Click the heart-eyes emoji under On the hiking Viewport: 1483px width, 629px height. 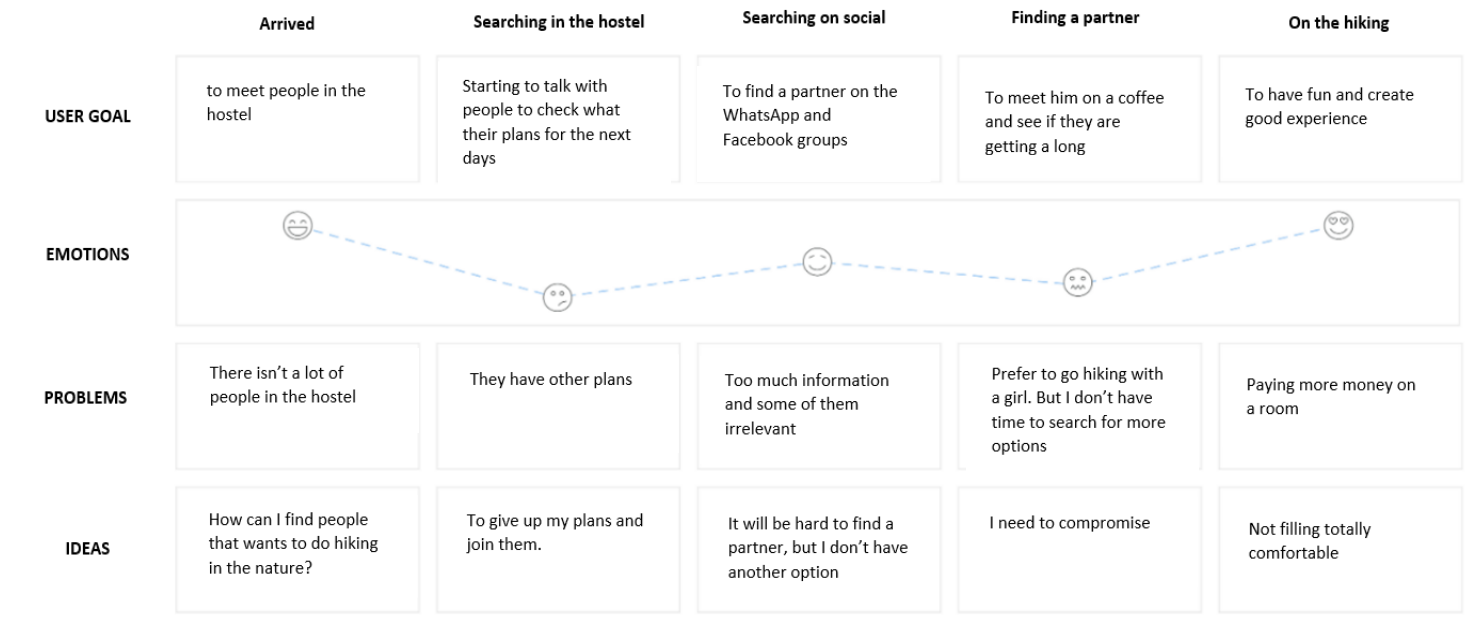click(1338, 226)
